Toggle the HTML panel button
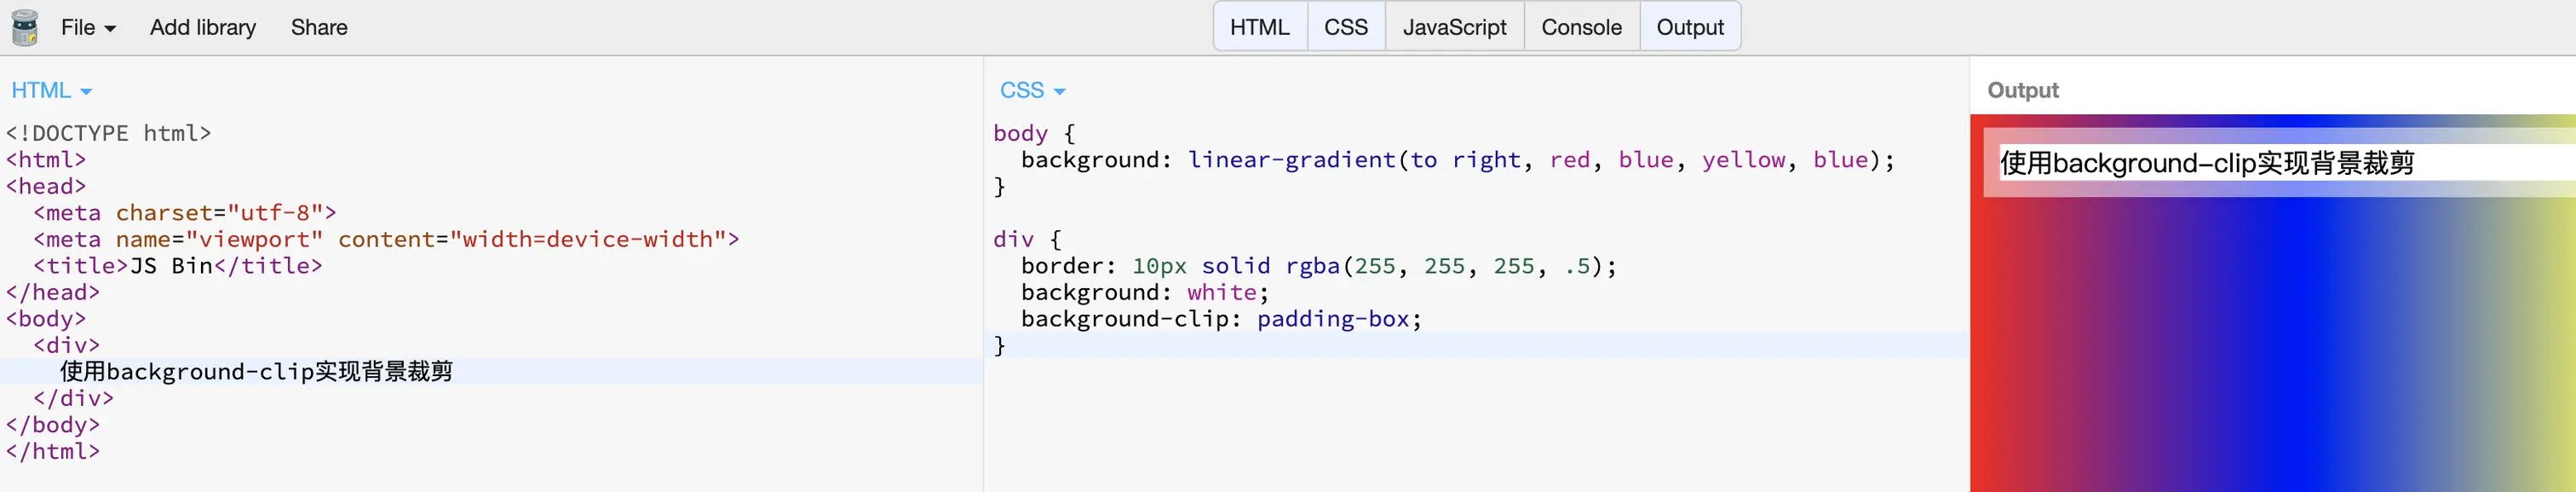Image resolution: width=2576 pixels, height=492 pixels. (1259, 27)
